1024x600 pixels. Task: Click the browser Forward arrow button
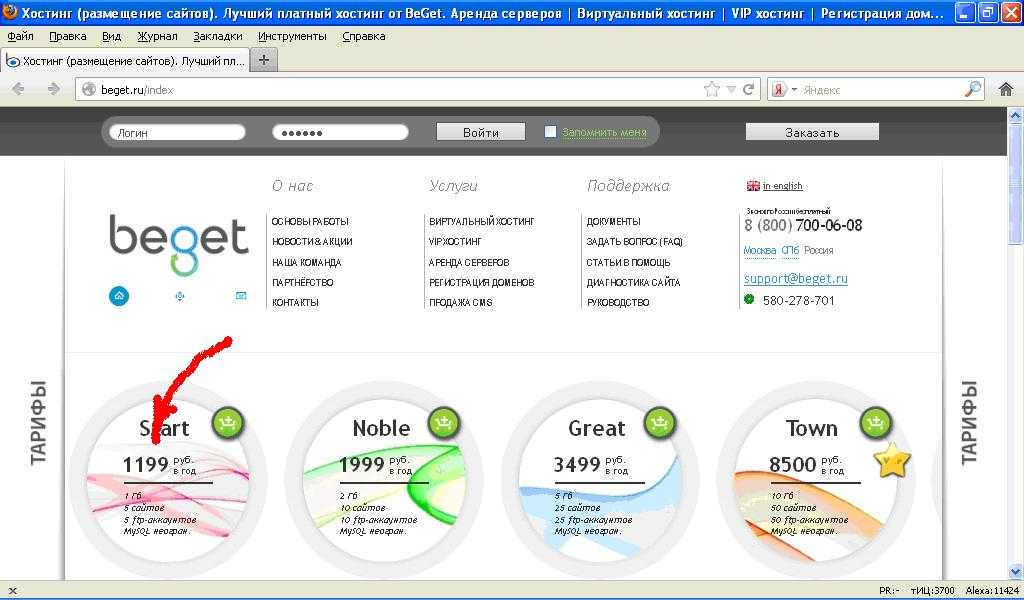click(54, 89)
